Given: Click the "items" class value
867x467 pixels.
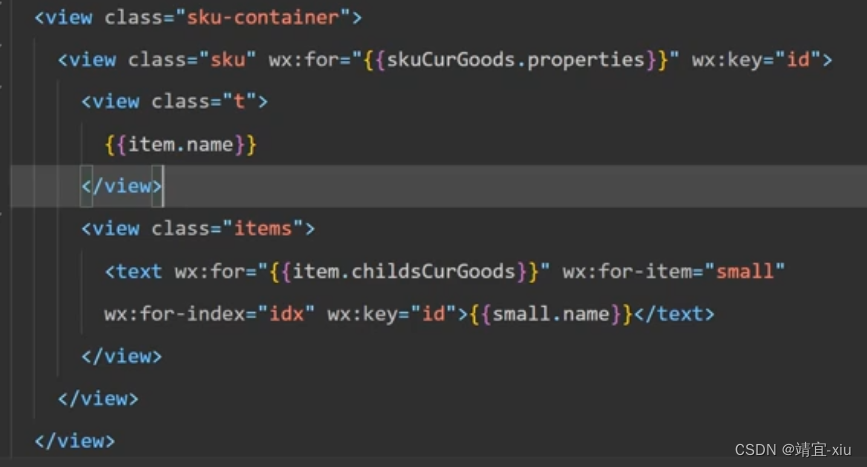Looking at the screenshot, I should click(x=263, y=228).
